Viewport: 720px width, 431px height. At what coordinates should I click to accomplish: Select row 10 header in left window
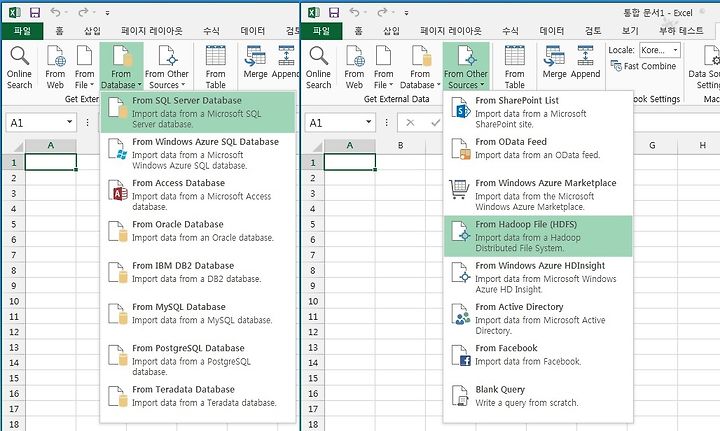coord(14,301)
